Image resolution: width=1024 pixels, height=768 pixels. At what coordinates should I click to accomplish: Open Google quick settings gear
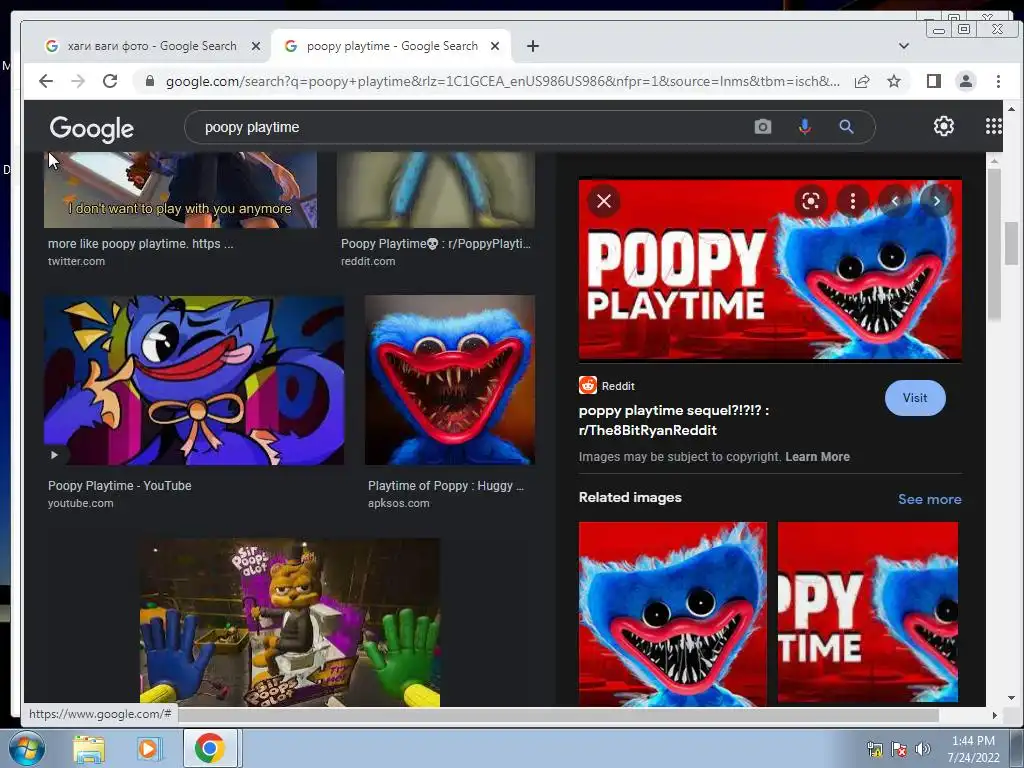point(944,126)
